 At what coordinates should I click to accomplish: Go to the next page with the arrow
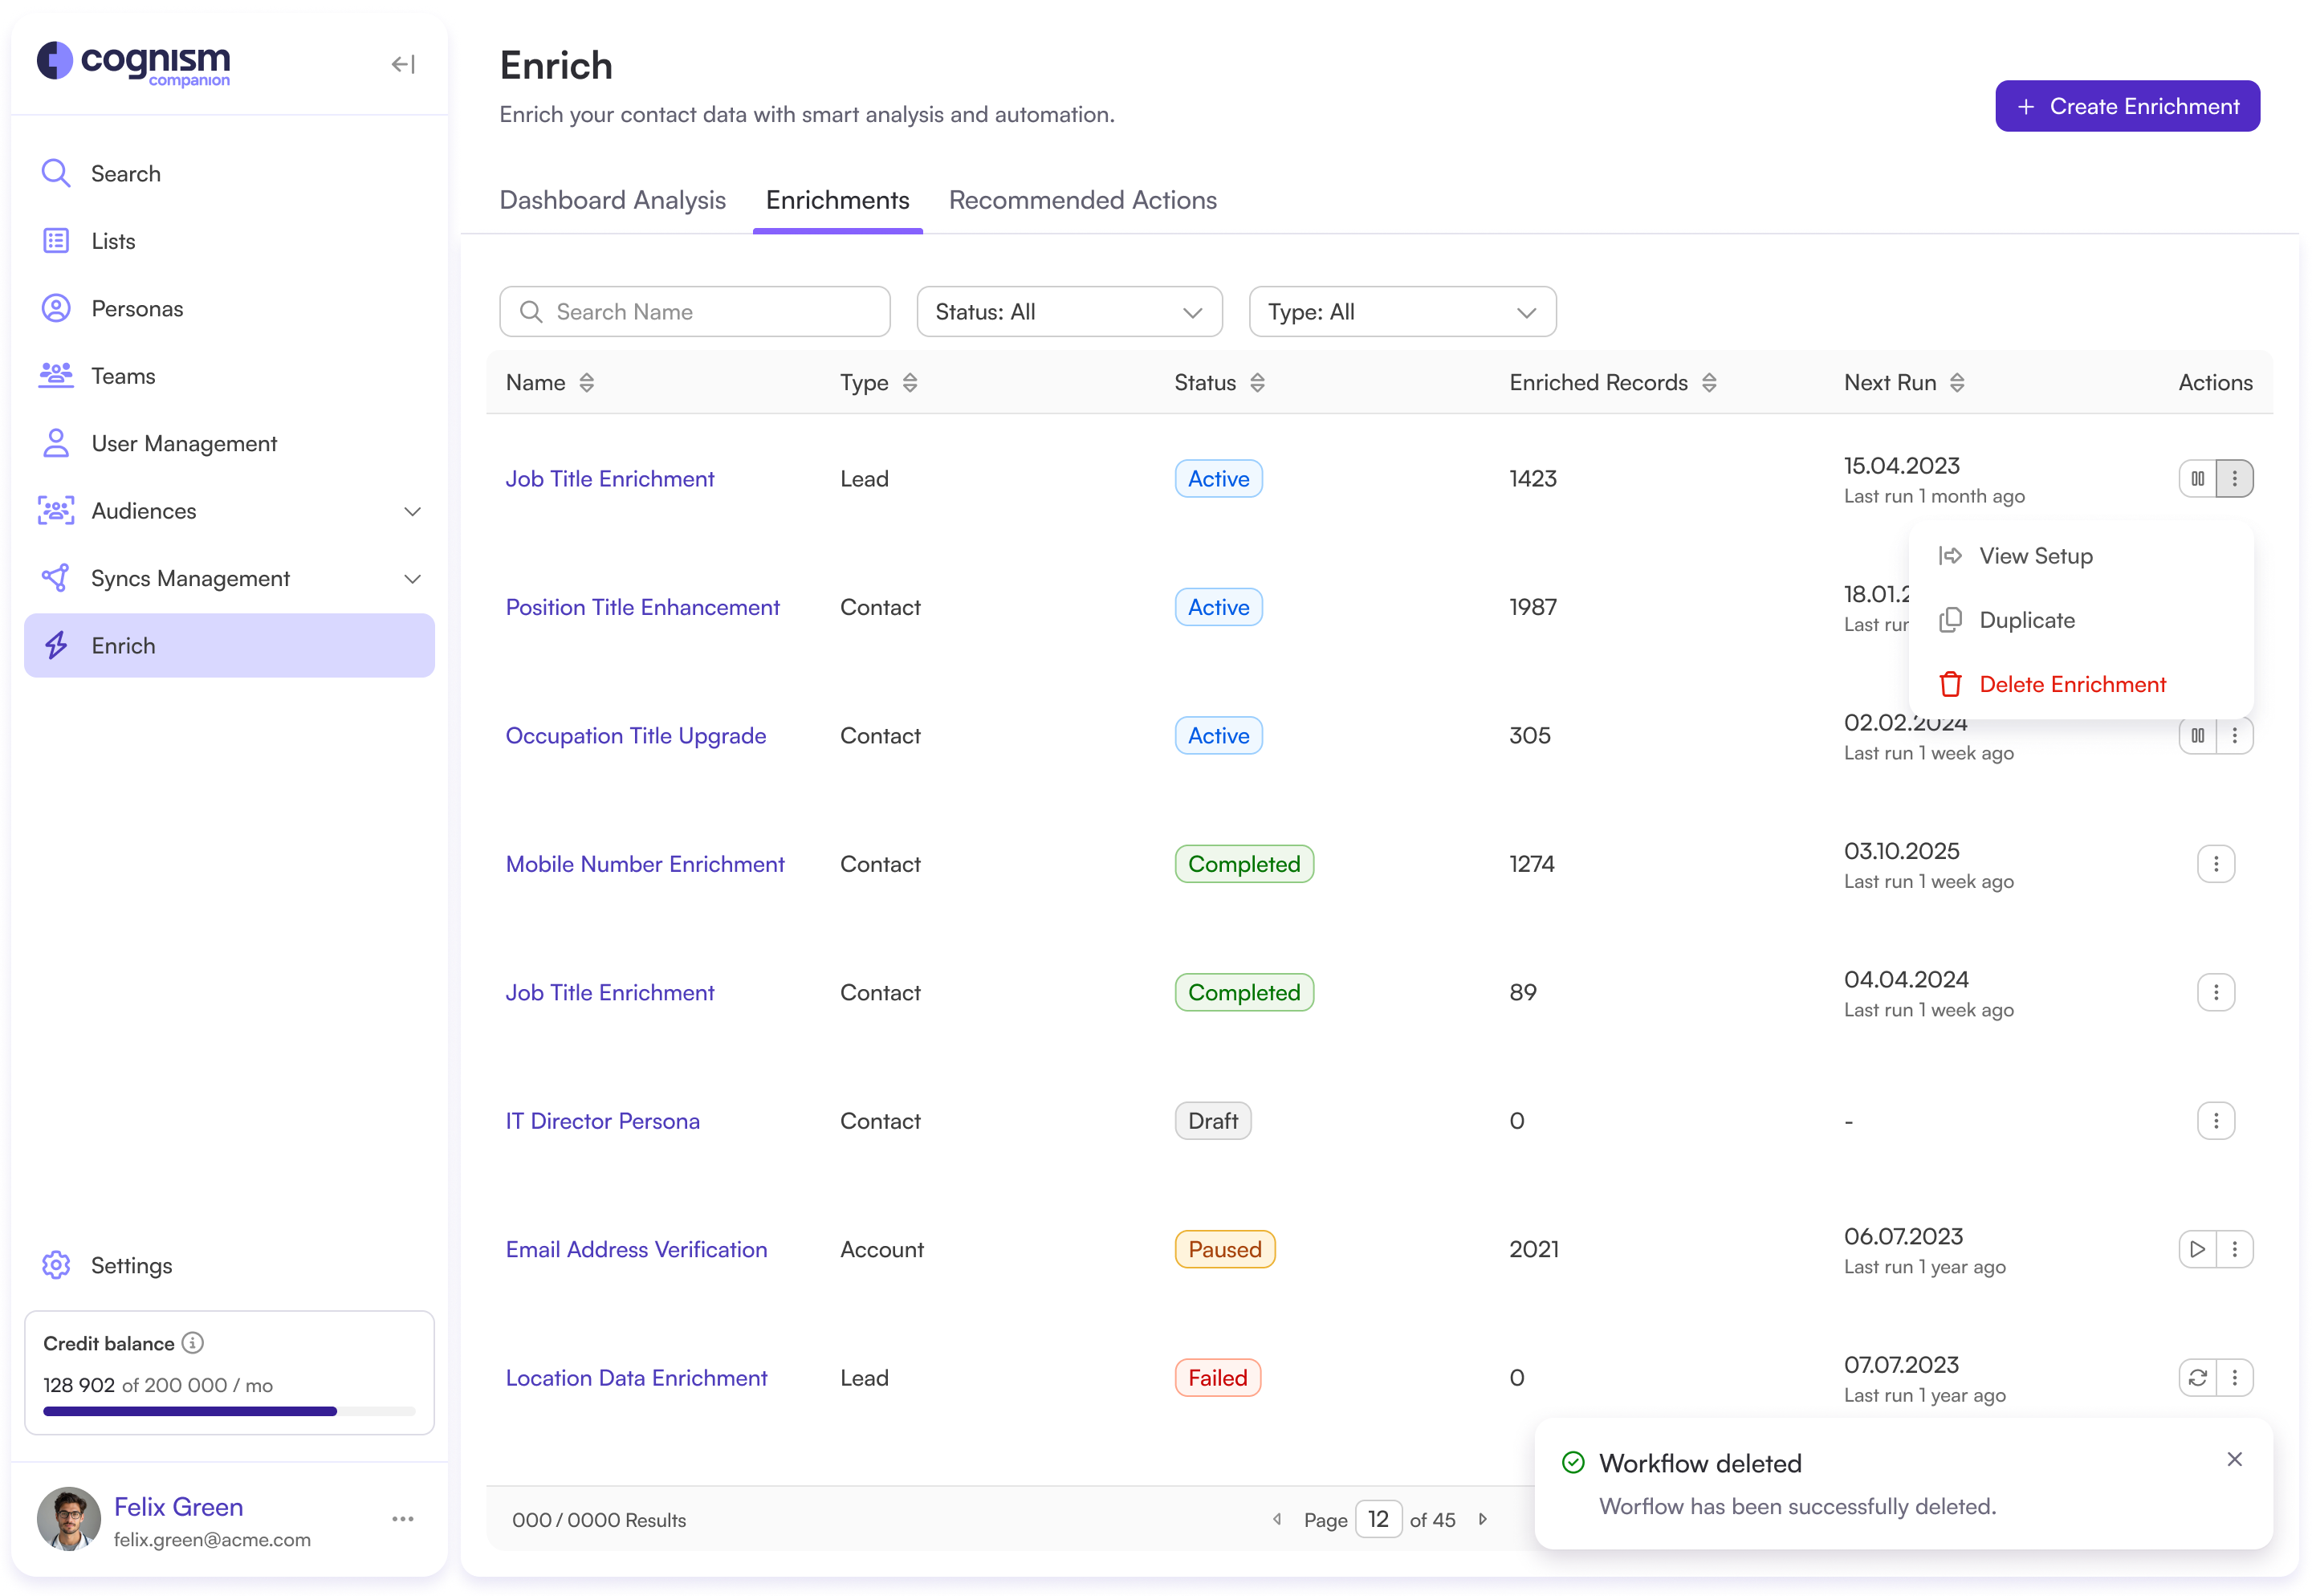click(x=1483, y=1520)
